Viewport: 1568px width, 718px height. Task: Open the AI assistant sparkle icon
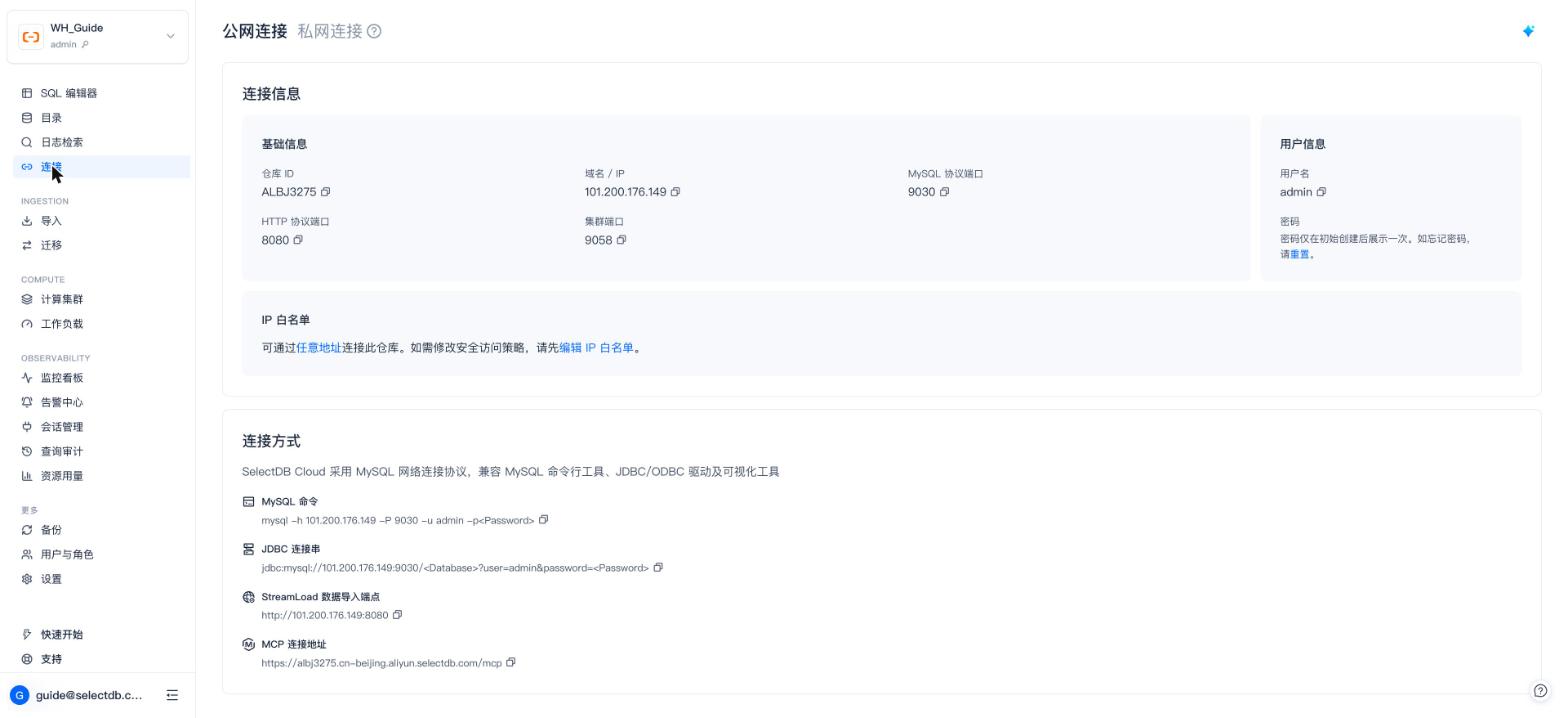coord(1528,31)
